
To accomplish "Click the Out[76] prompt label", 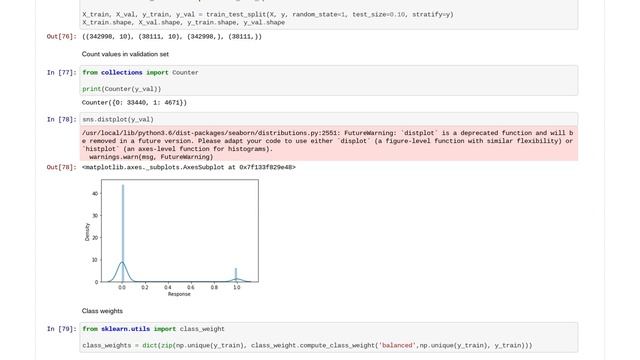I will 61,37.
